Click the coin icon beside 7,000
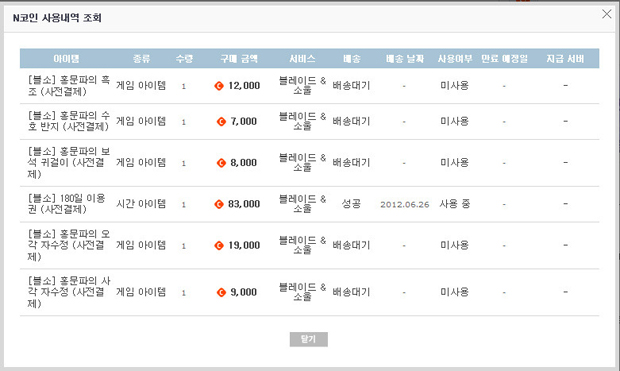 point(221,121)
